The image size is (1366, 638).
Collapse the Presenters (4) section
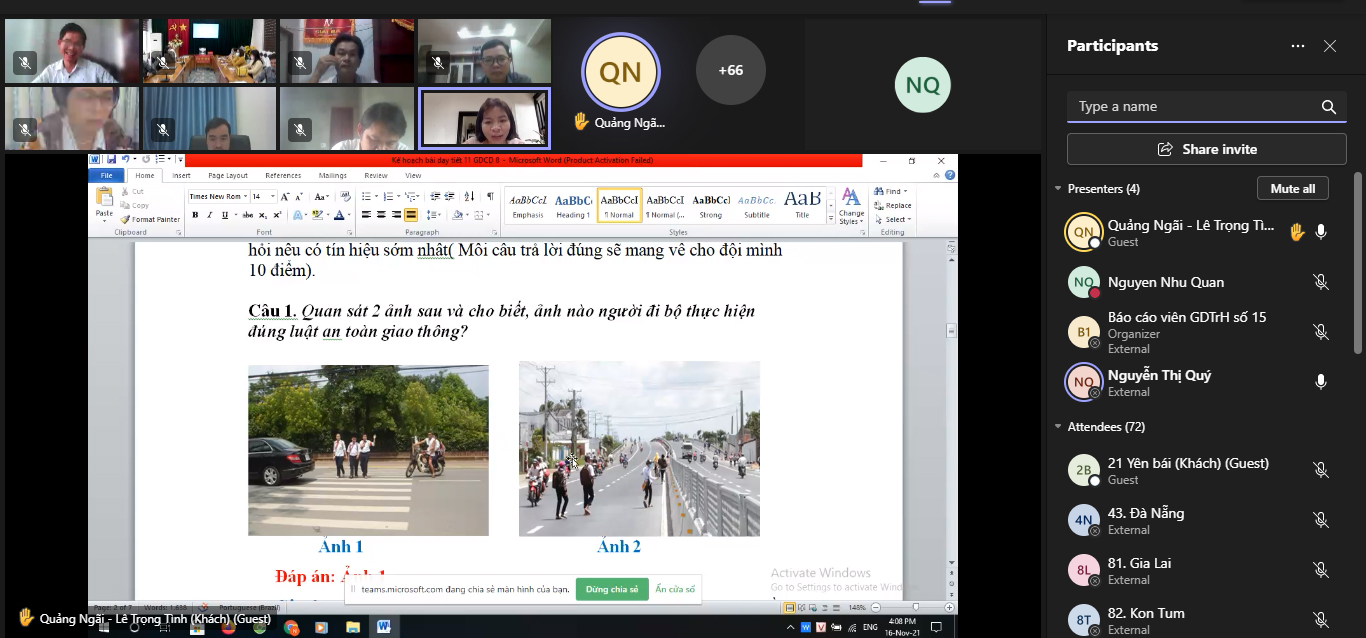(1058, 189)
